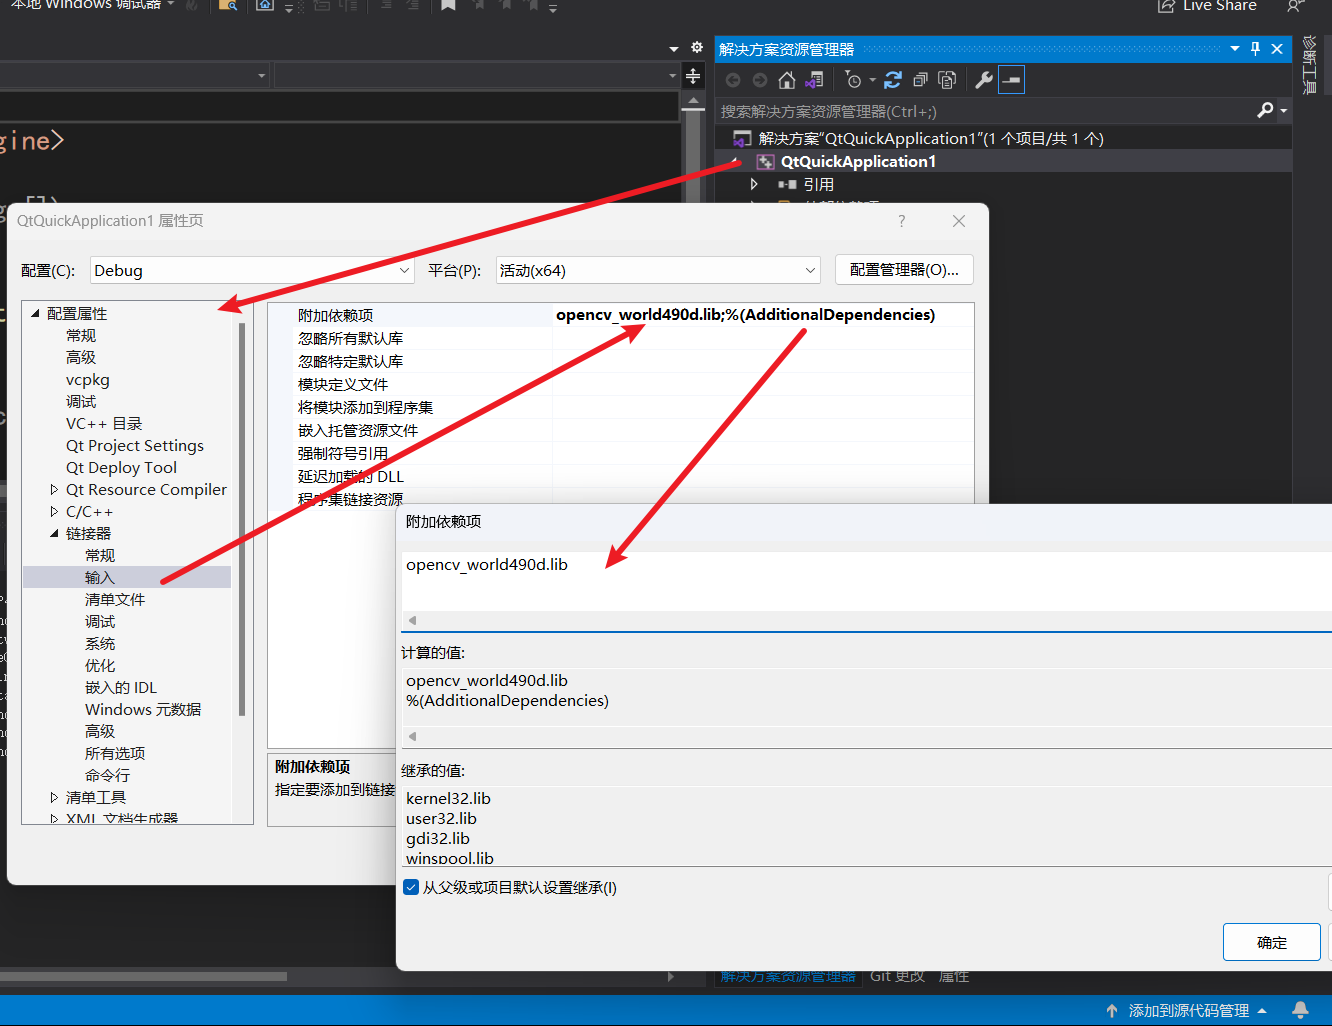Click 确定 to confirm the dependencies dialog

click(x=1271, y=941)
